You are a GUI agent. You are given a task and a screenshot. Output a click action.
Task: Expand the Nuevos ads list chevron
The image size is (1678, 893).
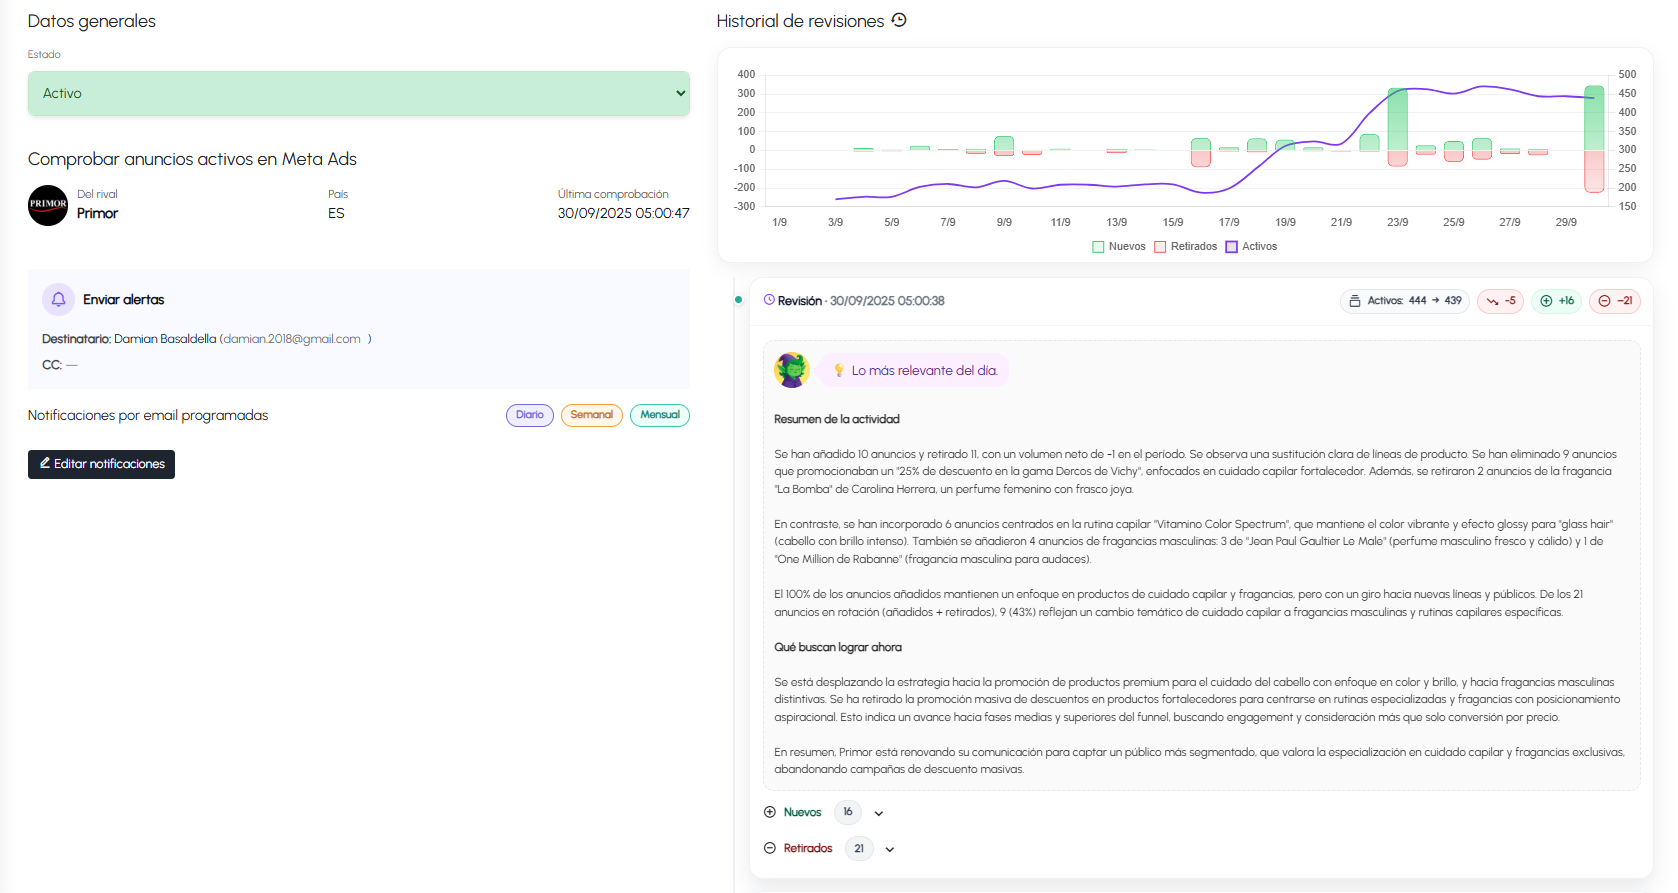[x=879, y=813]
